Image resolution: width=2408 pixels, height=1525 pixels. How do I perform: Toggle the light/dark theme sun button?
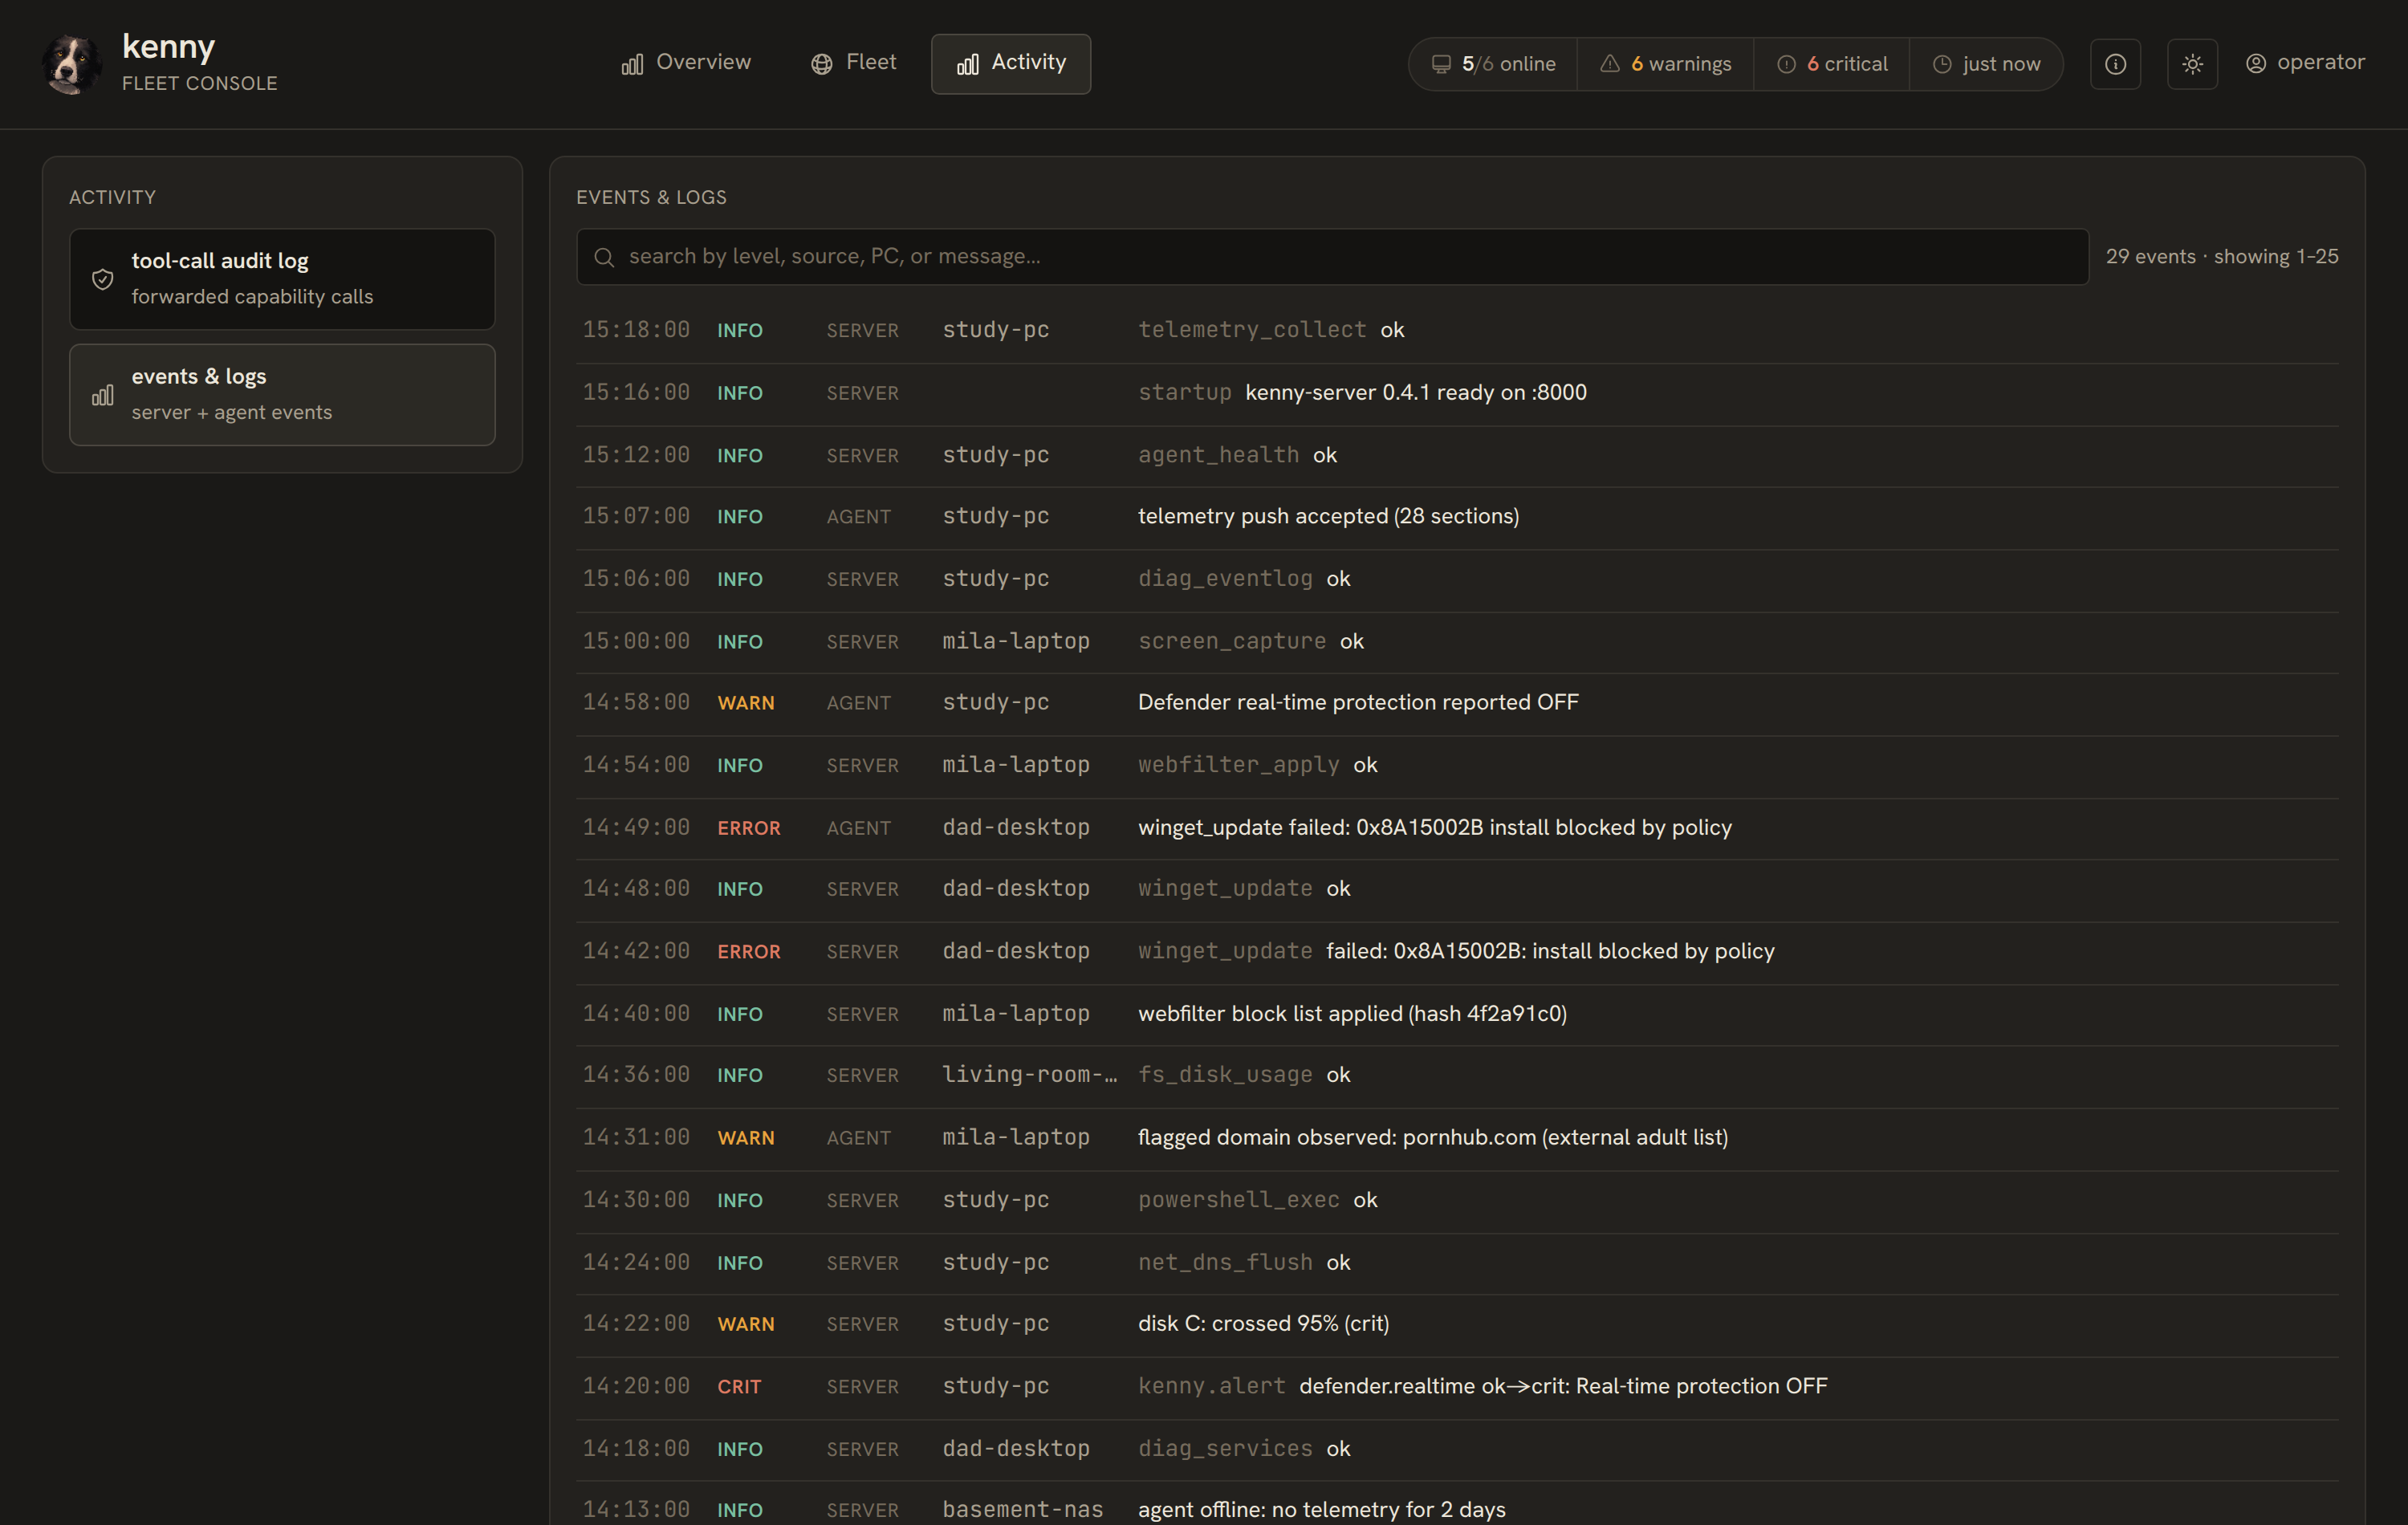[2192, 64]
